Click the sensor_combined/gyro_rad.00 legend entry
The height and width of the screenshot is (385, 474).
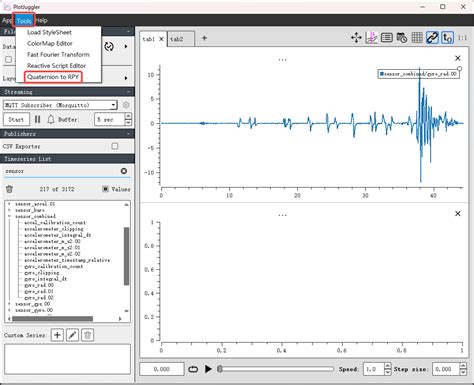[419, 74]
